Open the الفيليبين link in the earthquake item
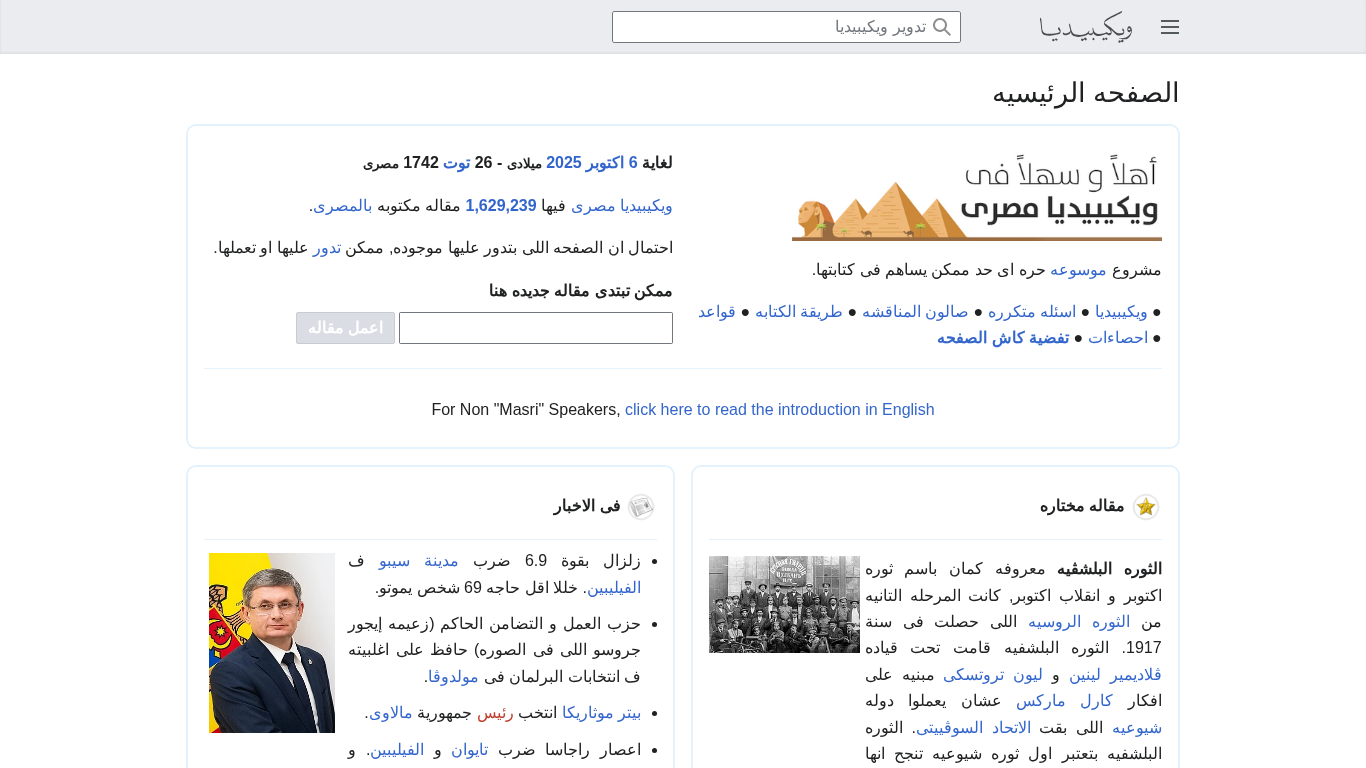Image resolution: width=1366 pixels, height=768 pixels. pos(614,587)
